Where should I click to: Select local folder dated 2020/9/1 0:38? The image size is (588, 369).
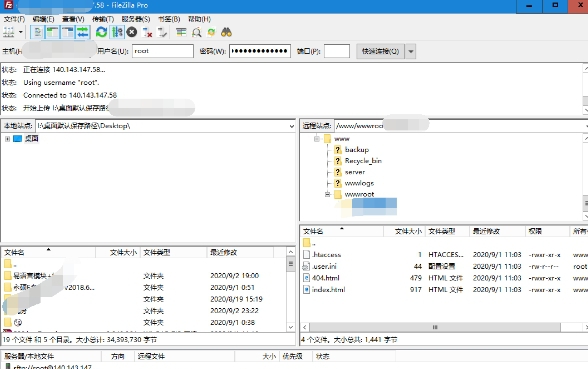[144, 322]
